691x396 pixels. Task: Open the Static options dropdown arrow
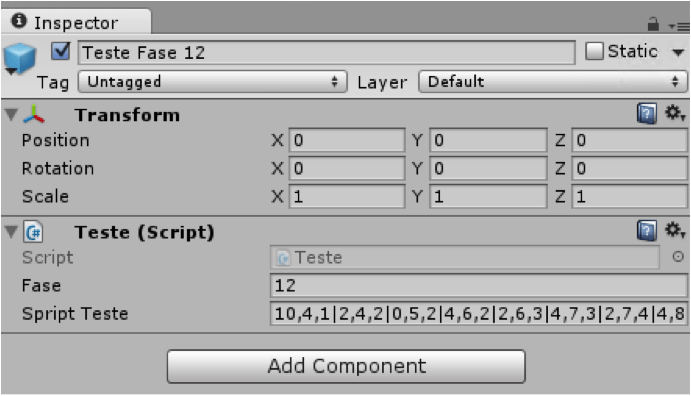pos(678,52)
